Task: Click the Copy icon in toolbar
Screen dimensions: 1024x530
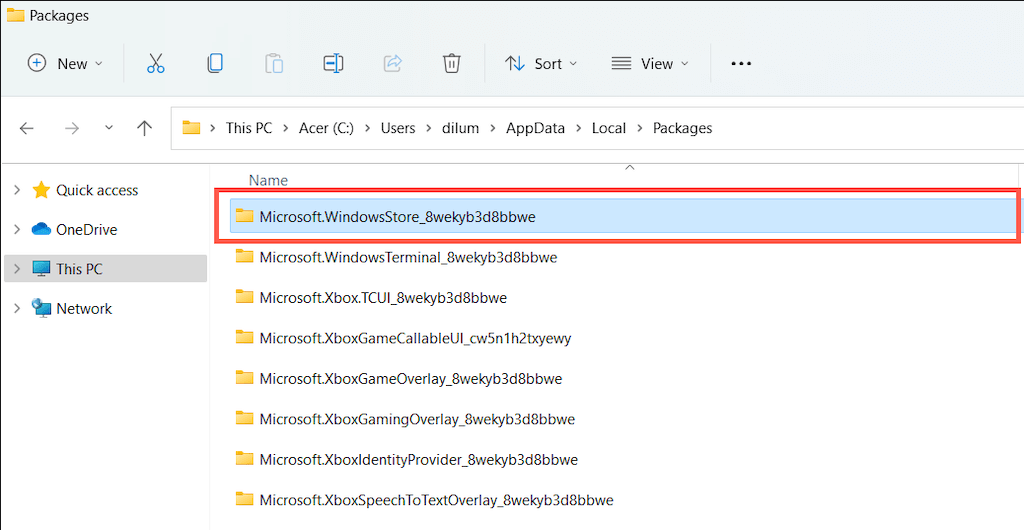Action: tap(215, 63)
